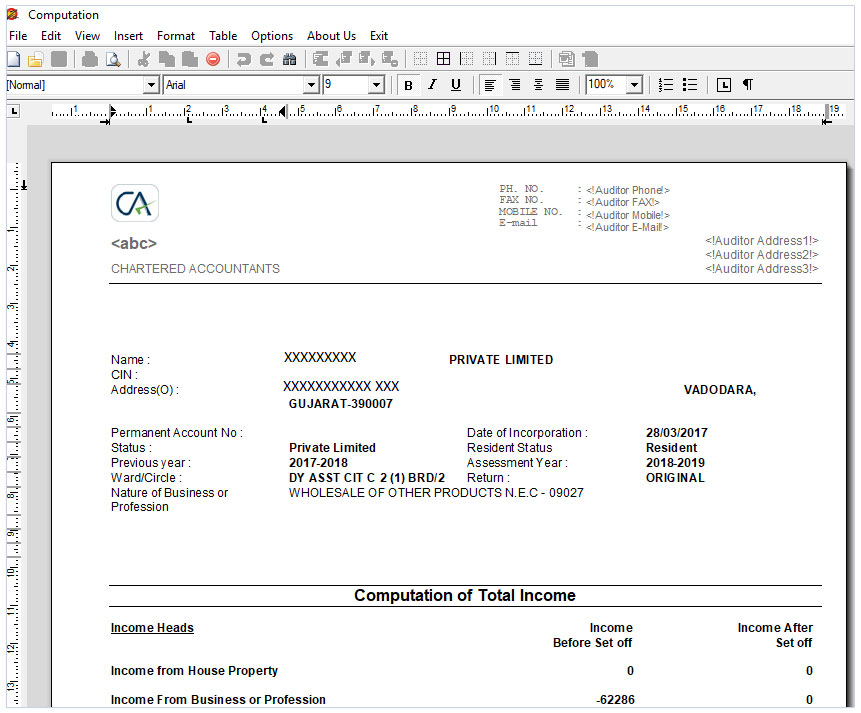This screenshot has width=861, height=713.
Task: Click the delete table row icon
Action: click(x=390, y=59)
